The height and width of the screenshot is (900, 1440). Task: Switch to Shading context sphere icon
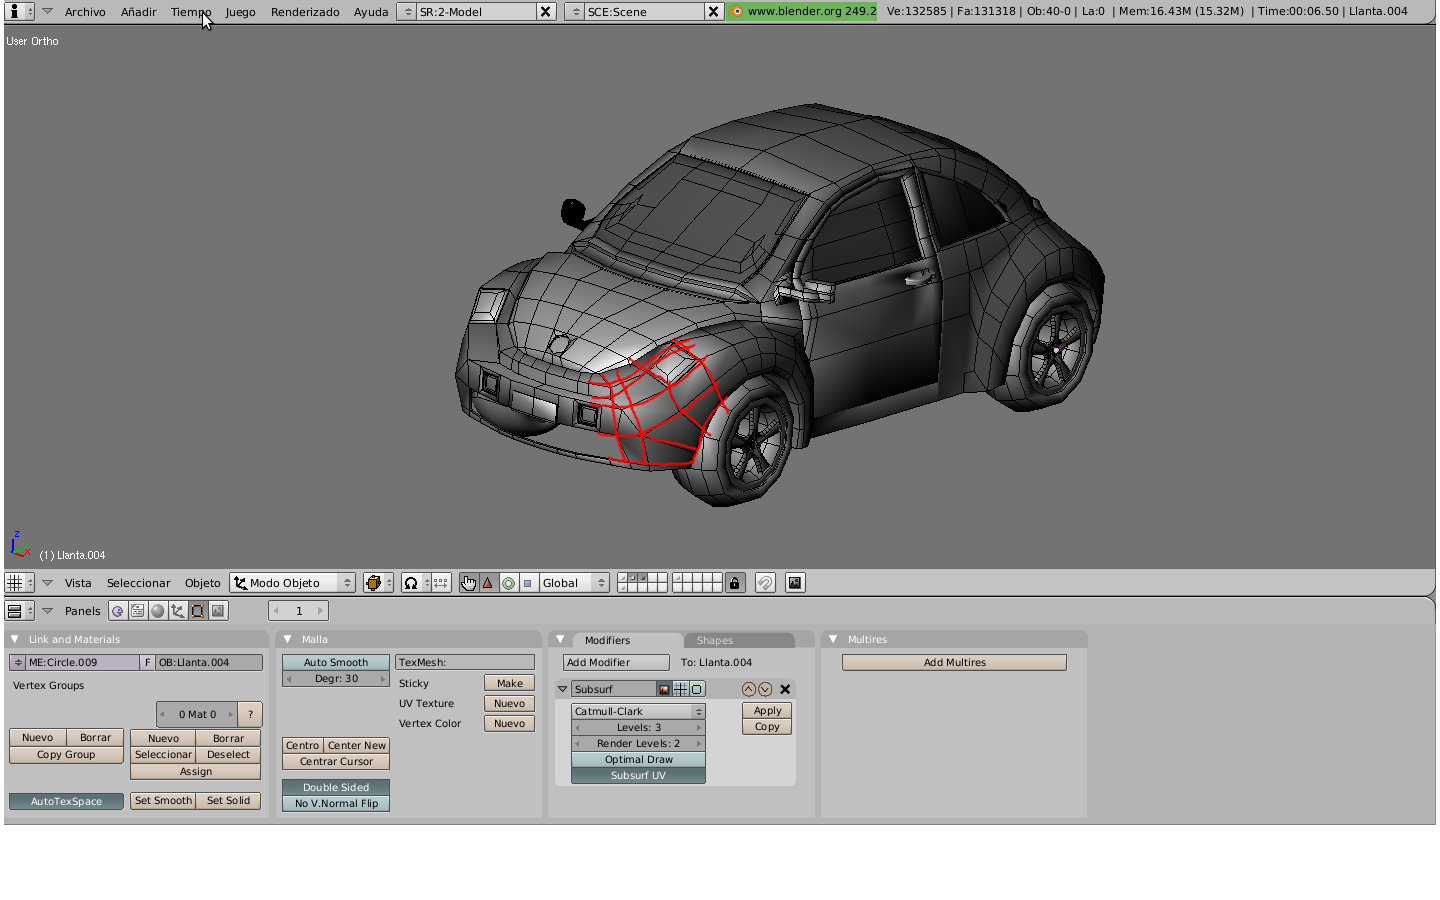(158, 611)
